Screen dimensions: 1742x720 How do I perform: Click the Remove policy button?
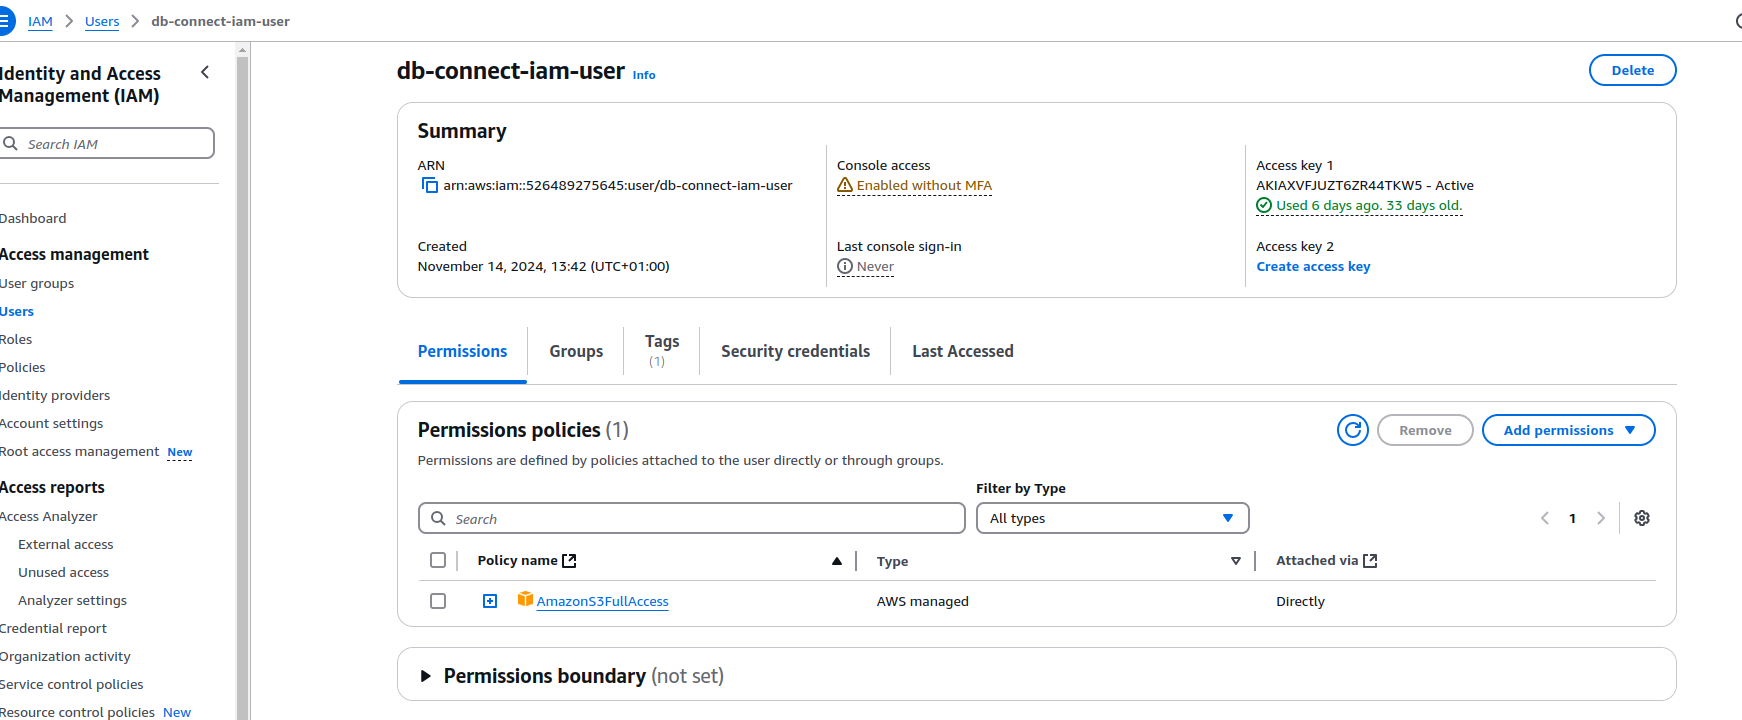pos(1425,430)
